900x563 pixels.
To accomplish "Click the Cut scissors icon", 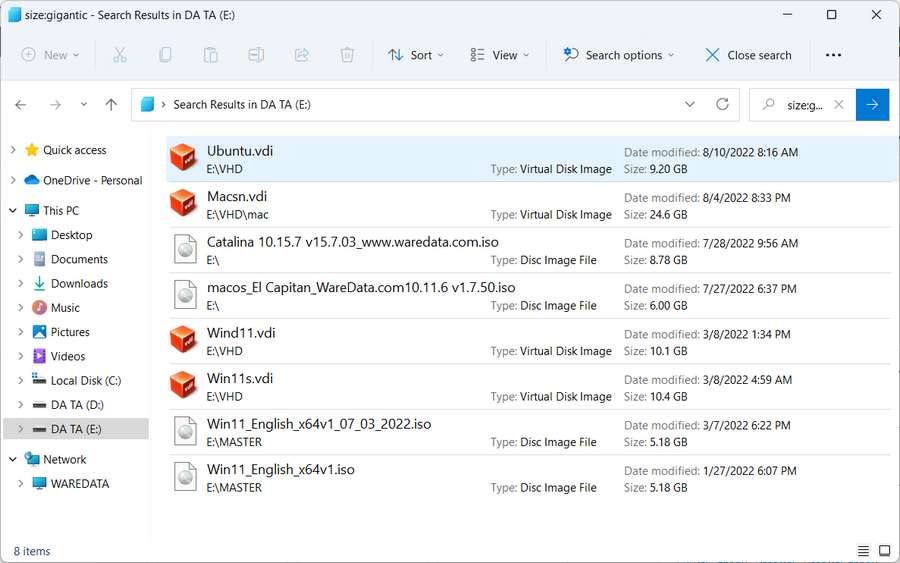I will tap(119, 55).
